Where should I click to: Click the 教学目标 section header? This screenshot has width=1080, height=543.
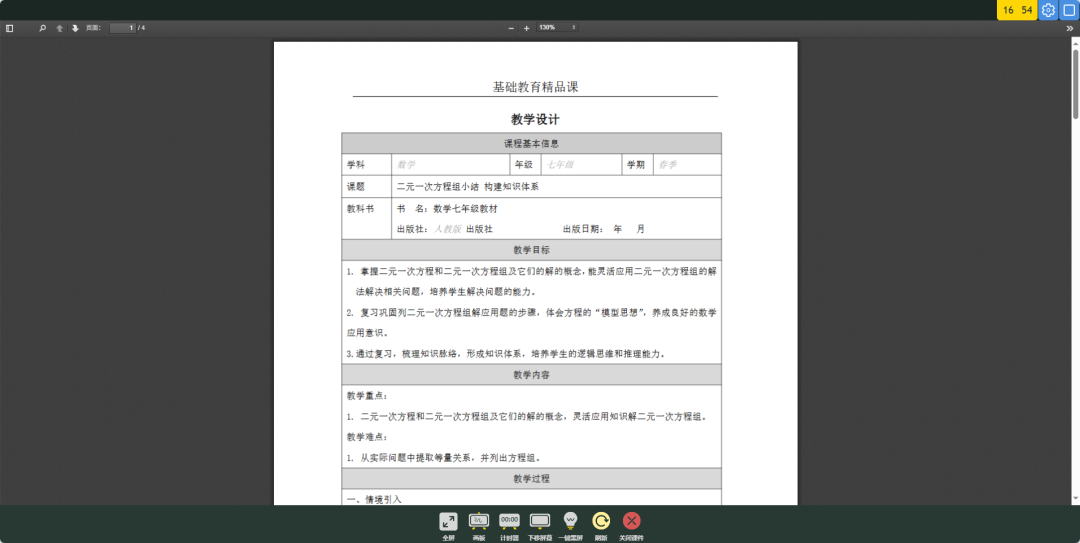point(531,249)
